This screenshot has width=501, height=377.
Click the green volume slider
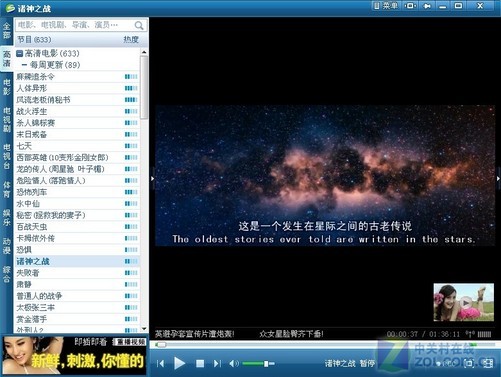258,363
